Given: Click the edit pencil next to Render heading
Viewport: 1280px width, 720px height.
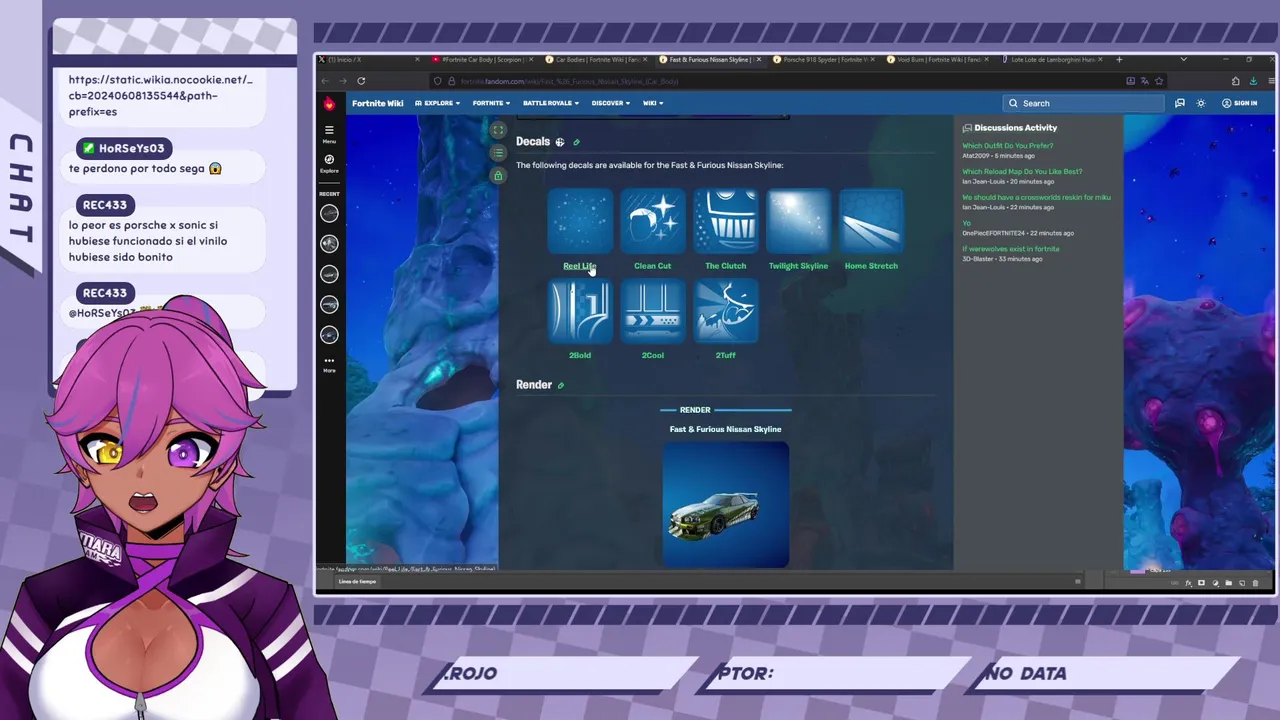Looking at the screenshot, I should (560, 385).
